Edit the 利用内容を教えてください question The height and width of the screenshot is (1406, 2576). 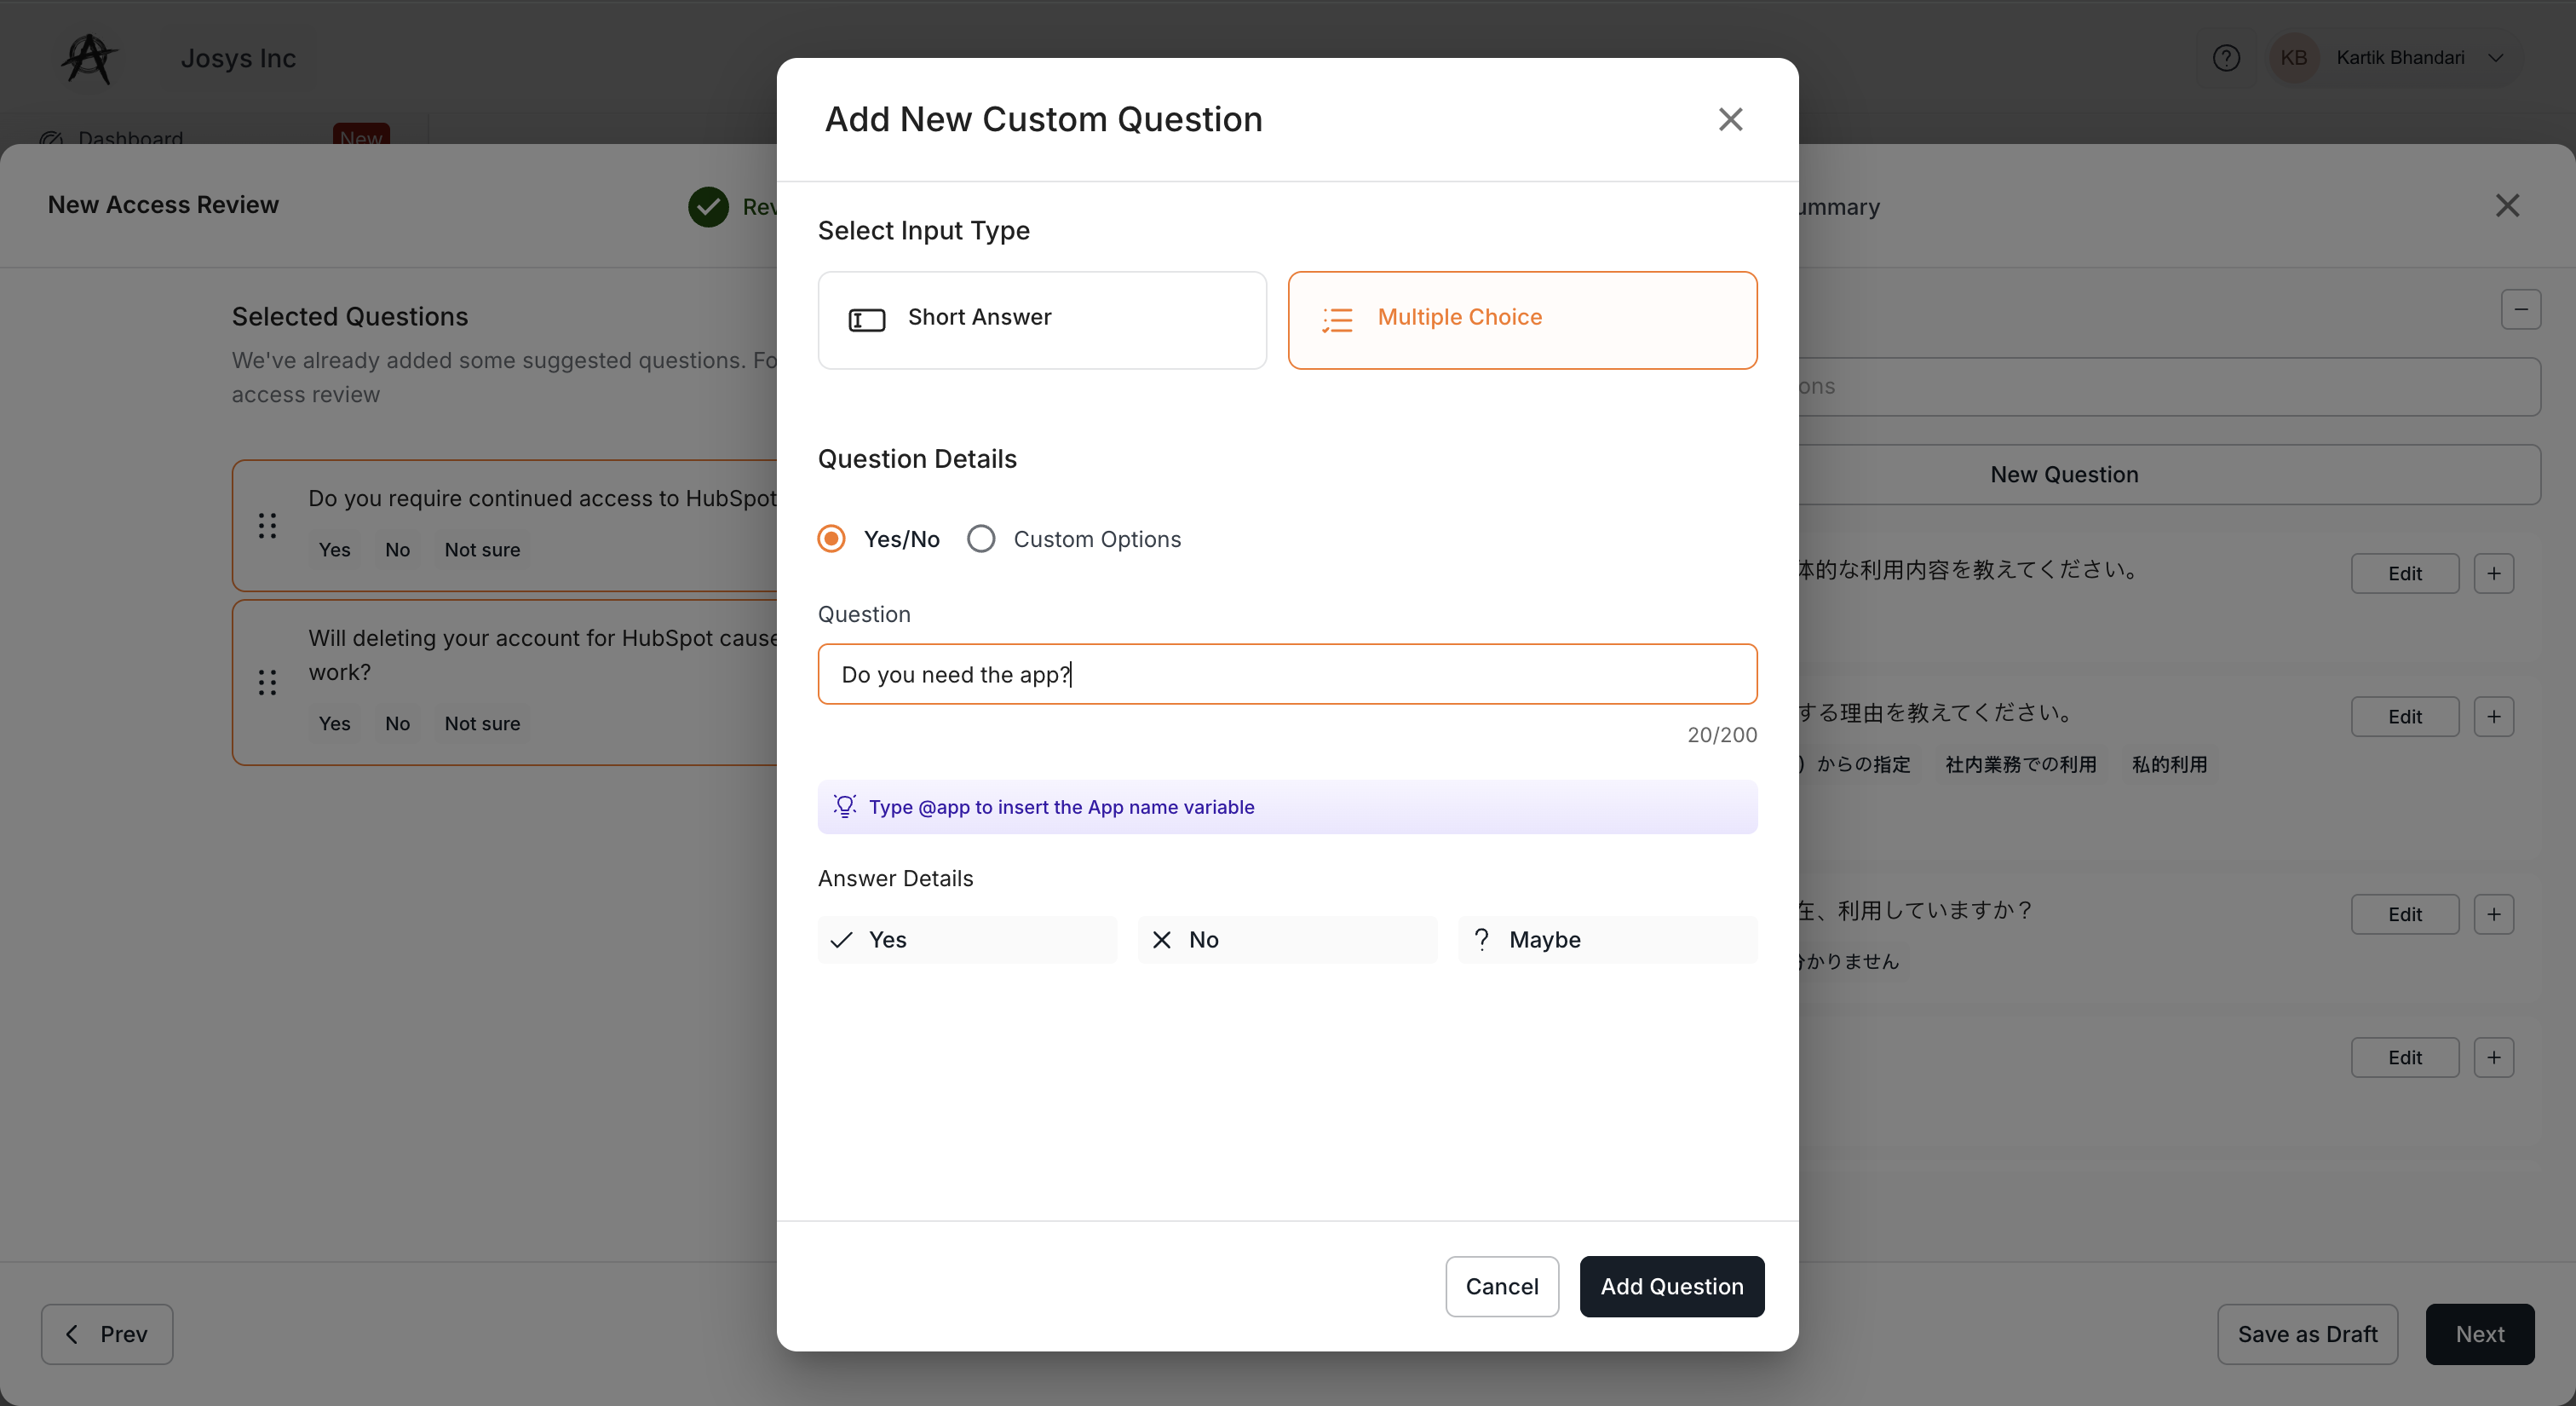tap(2404, 573)
